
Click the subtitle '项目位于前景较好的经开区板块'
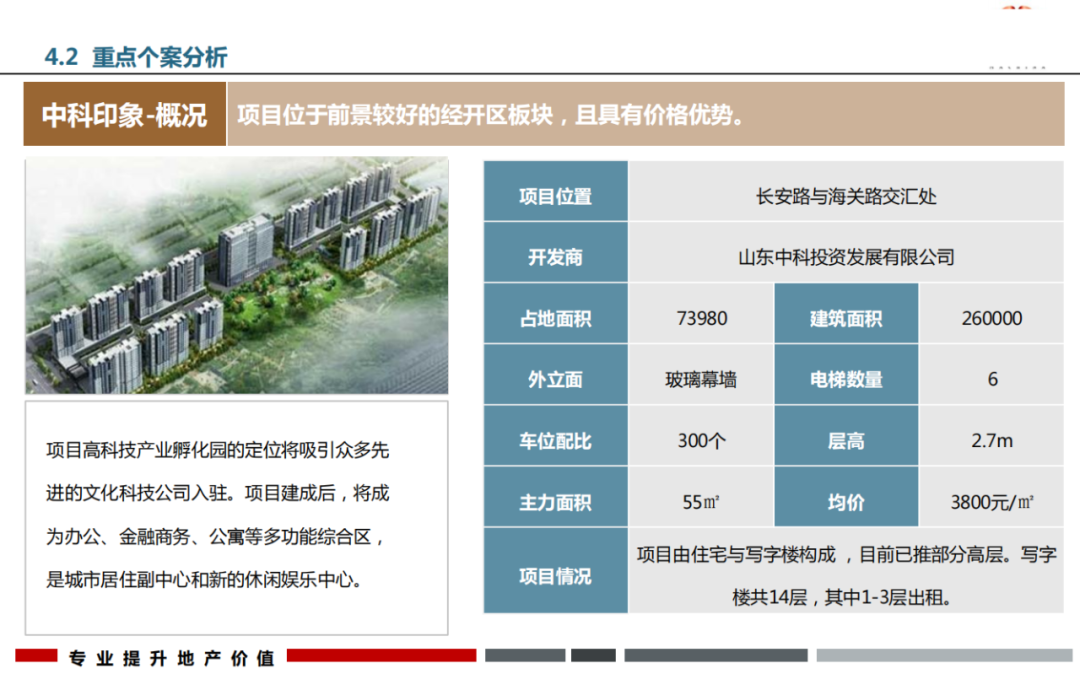[x=395, y=115]
